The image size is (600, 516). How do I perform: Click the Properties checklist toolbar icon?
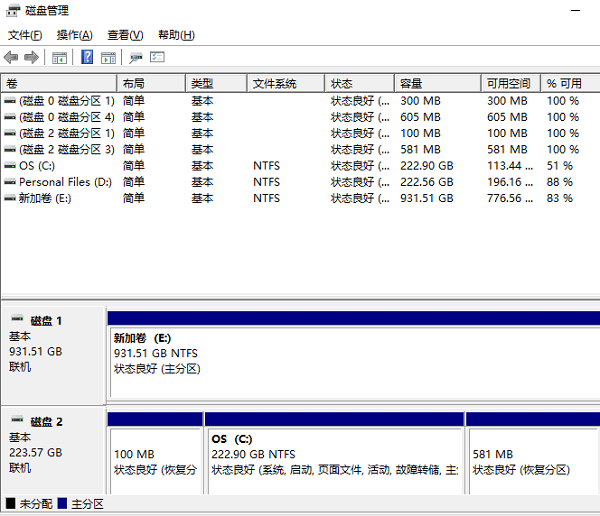pyautogui.click(x=157, y=57)
